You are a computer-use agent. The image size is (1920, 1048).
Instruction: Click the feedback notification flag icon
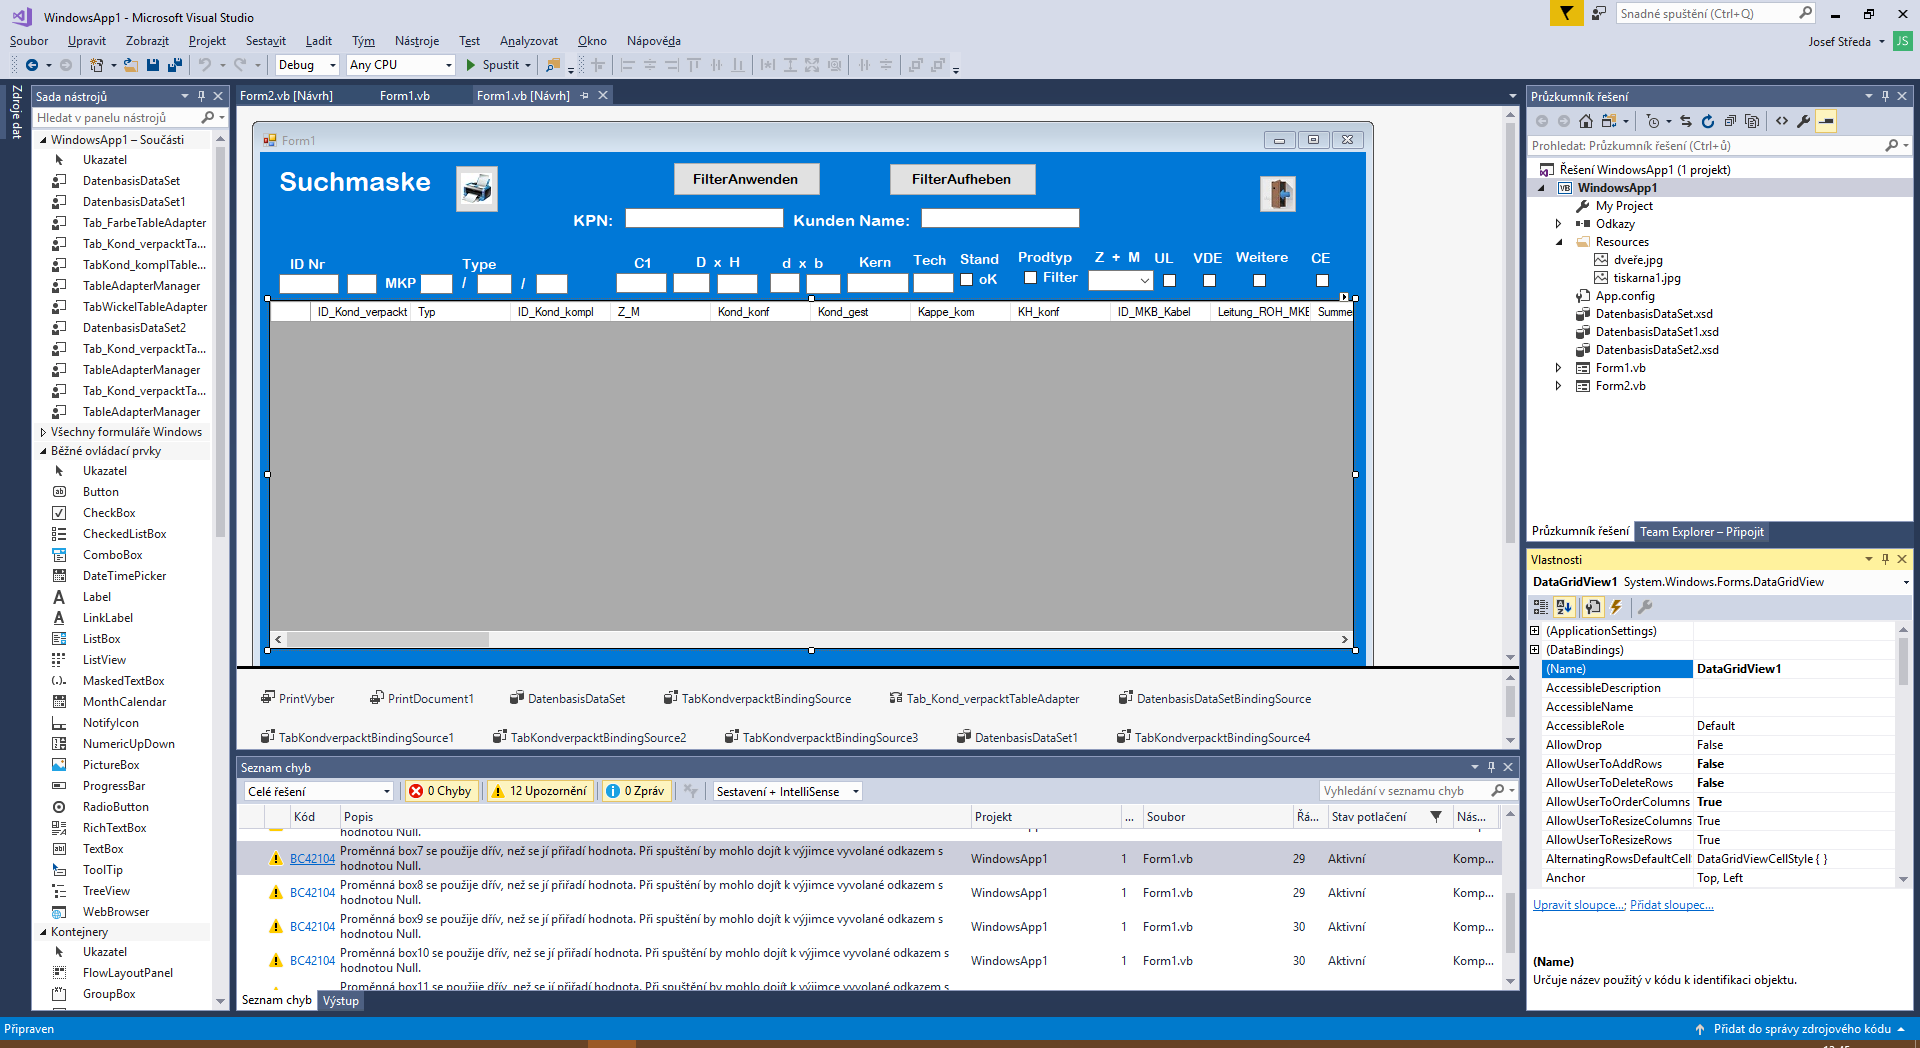pos(1565,13)
